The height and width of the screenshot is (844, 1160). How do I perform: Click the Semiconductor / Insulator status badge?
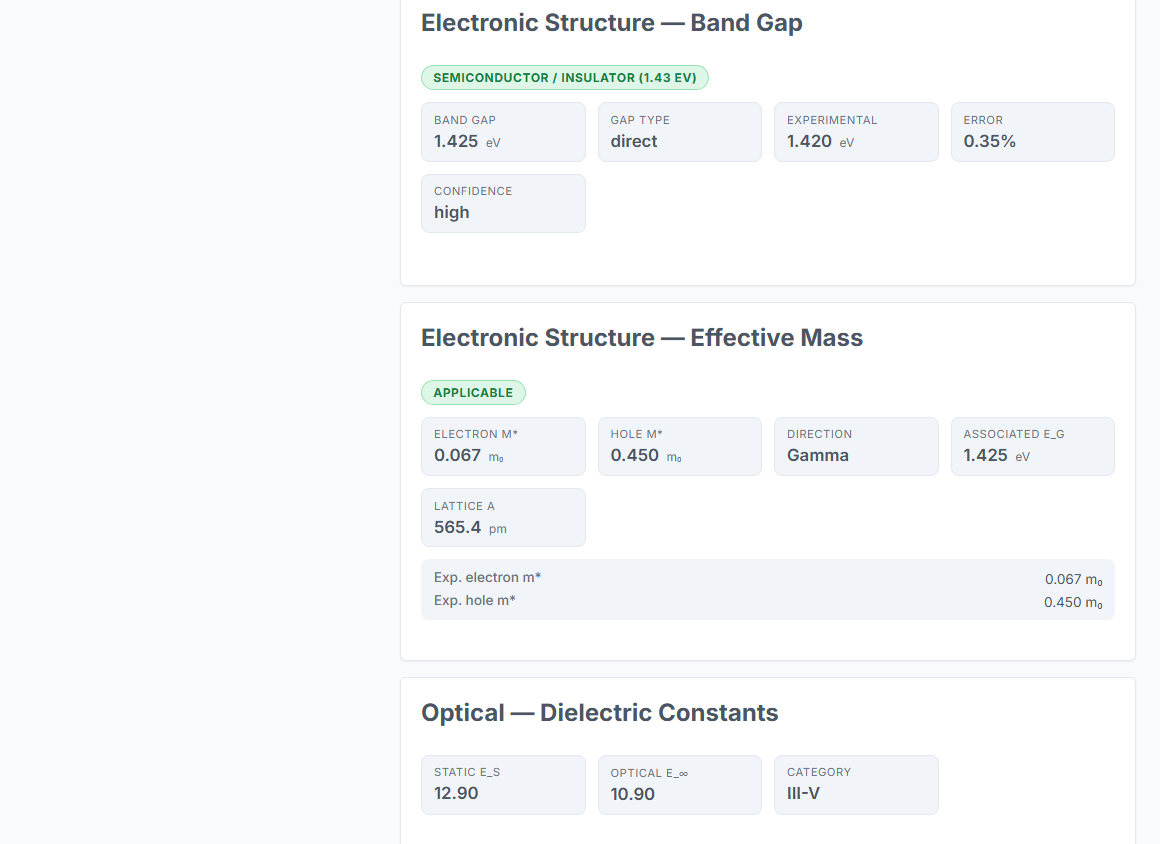564,78
